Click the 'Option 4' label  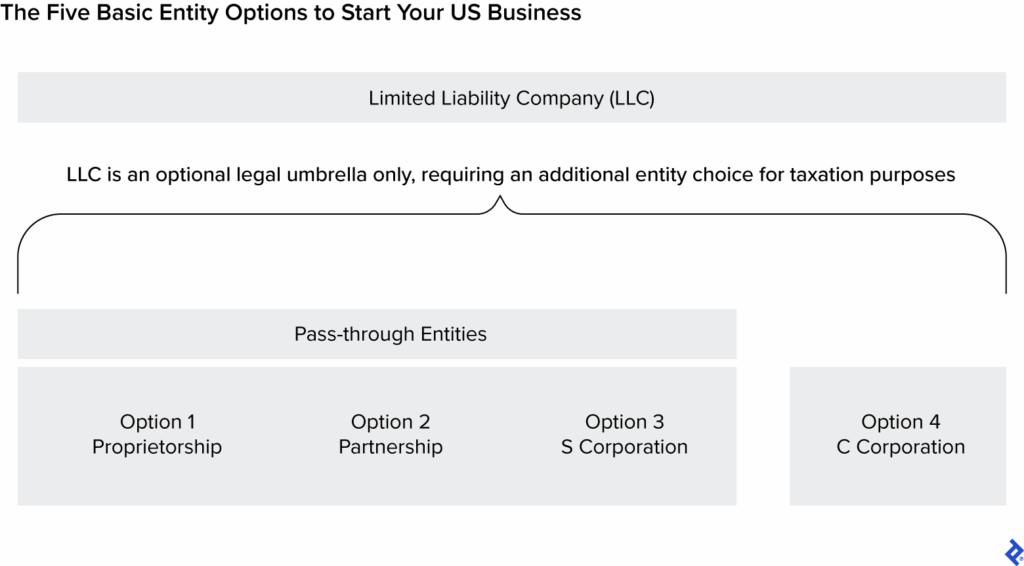coord(900,422)
